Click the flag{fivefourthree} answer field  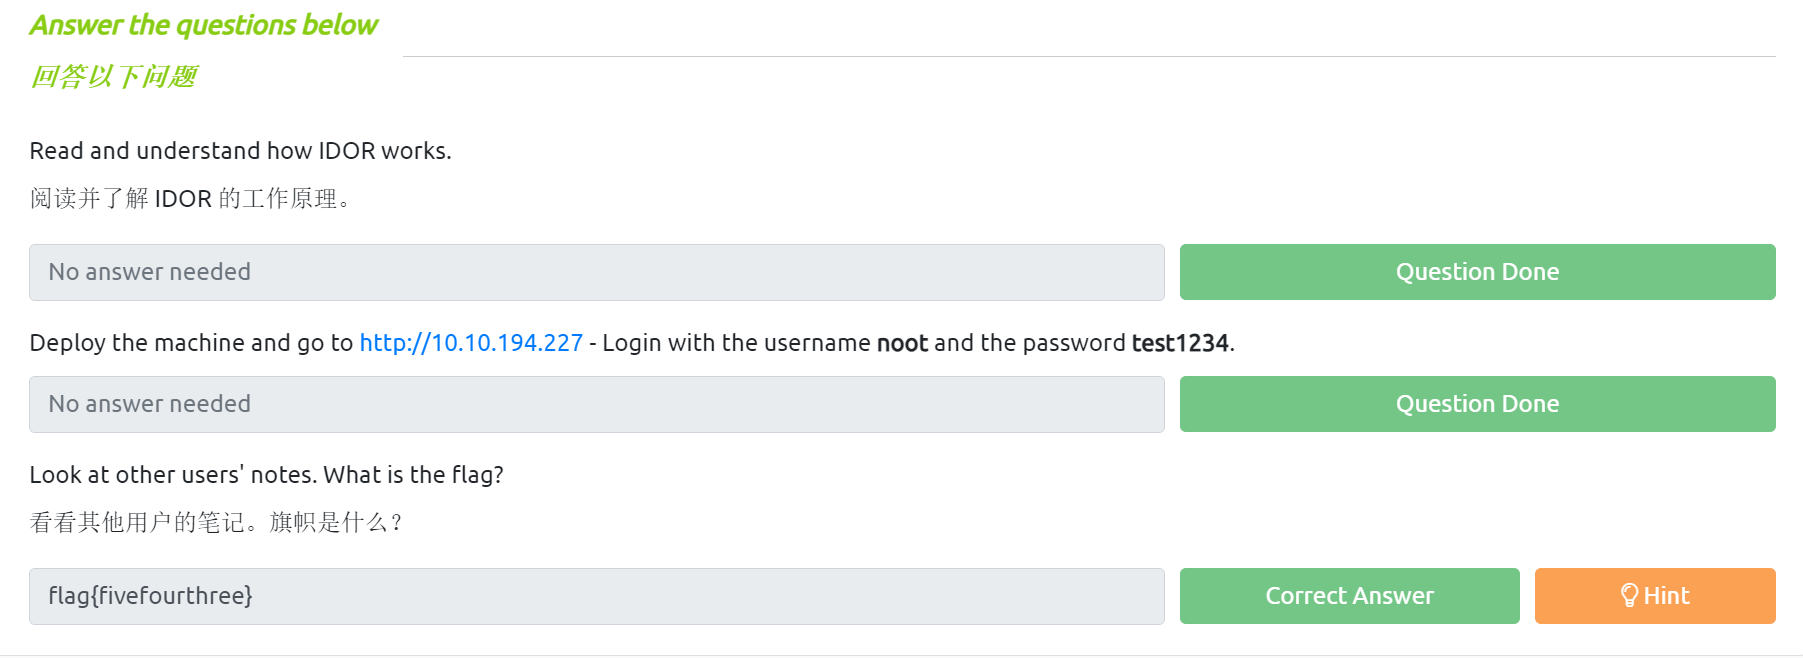[x=596, y=596]
